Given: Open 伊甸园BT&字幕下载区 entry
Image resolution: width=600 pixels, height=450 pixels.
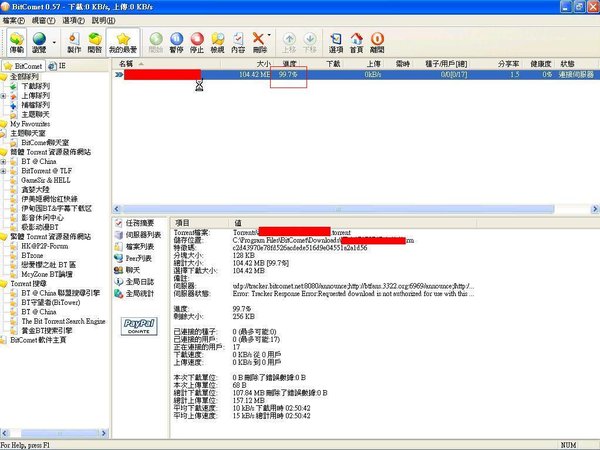Looking at the screenshot, I should coord(57,209).
